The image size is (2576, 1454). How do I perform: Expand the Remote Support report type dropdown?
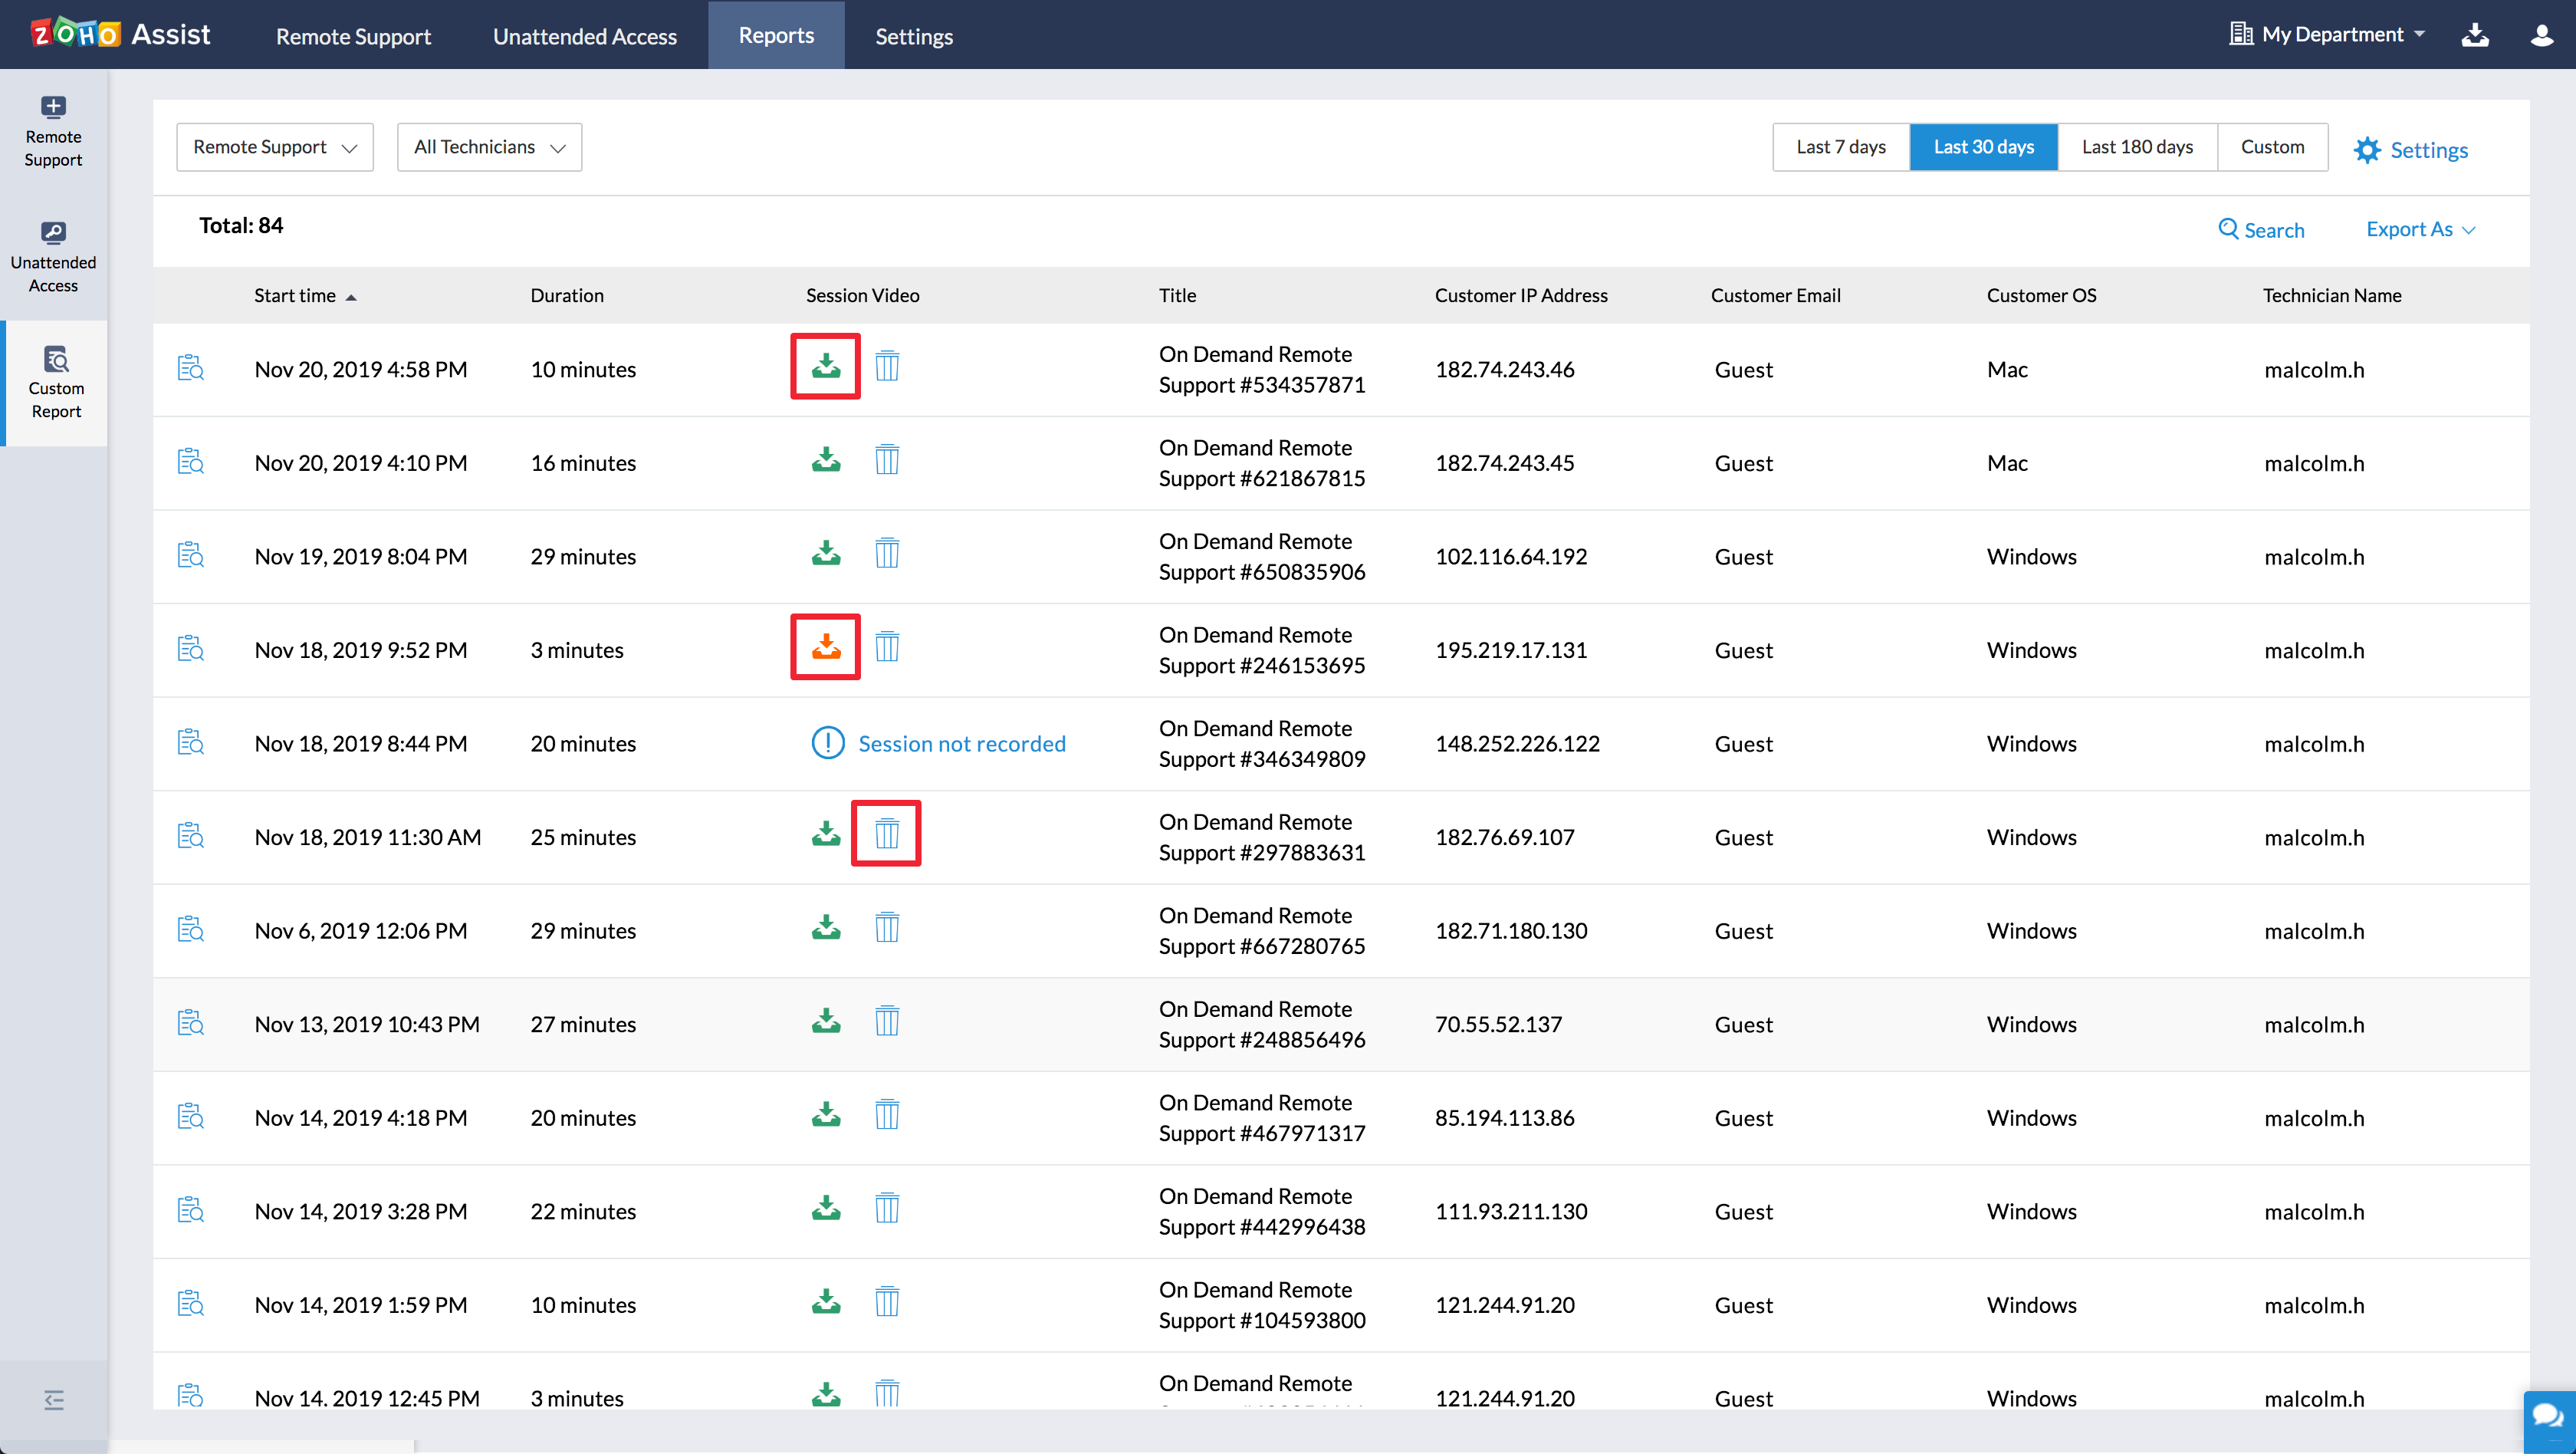tap(275, 147)
